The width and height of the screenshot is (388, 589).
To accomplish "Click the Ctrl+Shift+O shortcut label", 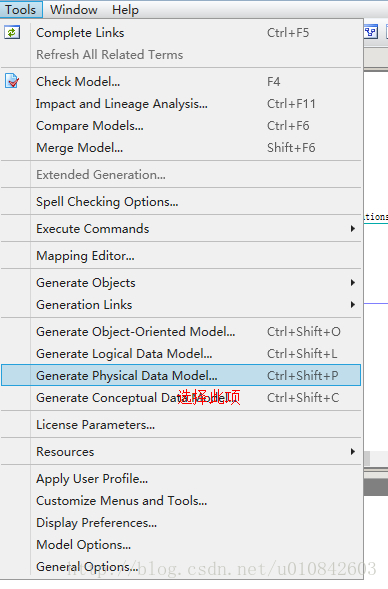I will (303, 332).
